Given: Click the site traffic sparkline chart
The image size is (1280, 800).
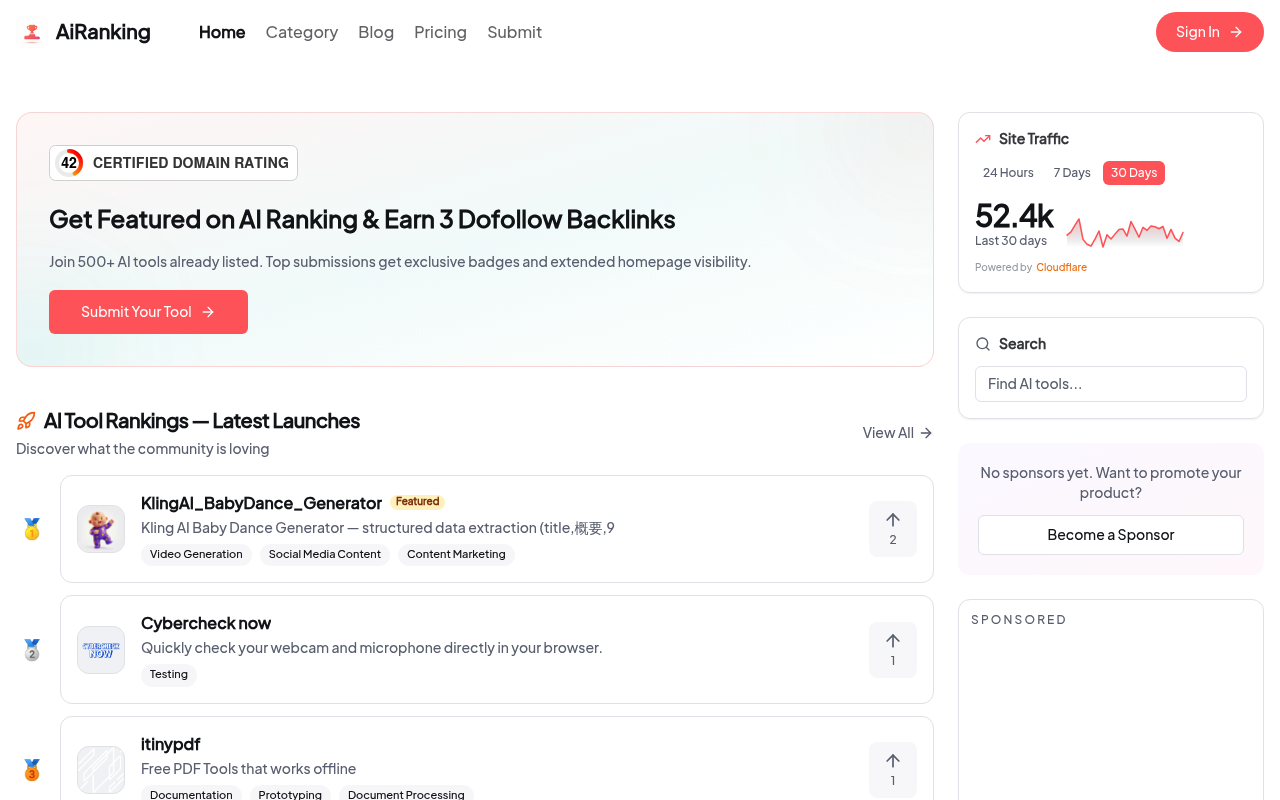Looking at the screenshot, I should tap(1125, 233).
